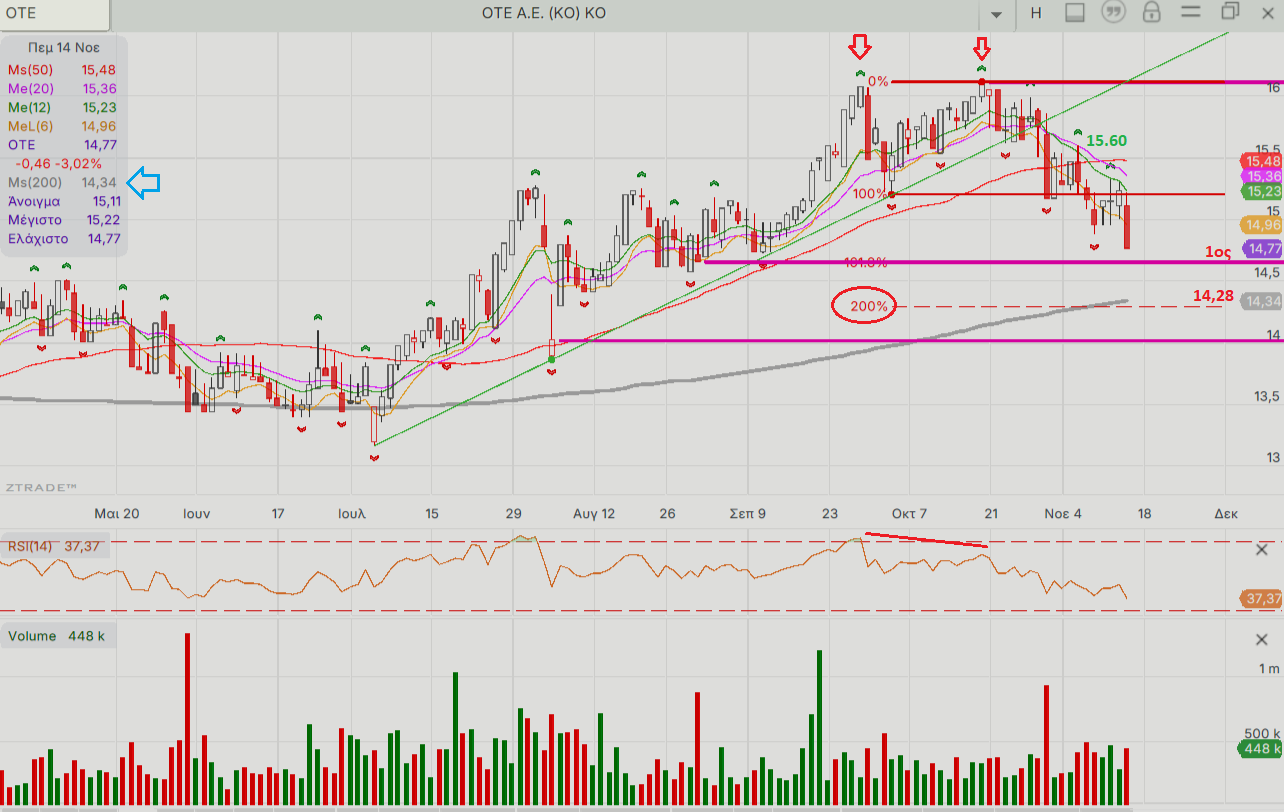Viewport: 1284px width, 812px height.
Task: Toggle the bottom panel layout icon
Action: (x=1075, y=13)
